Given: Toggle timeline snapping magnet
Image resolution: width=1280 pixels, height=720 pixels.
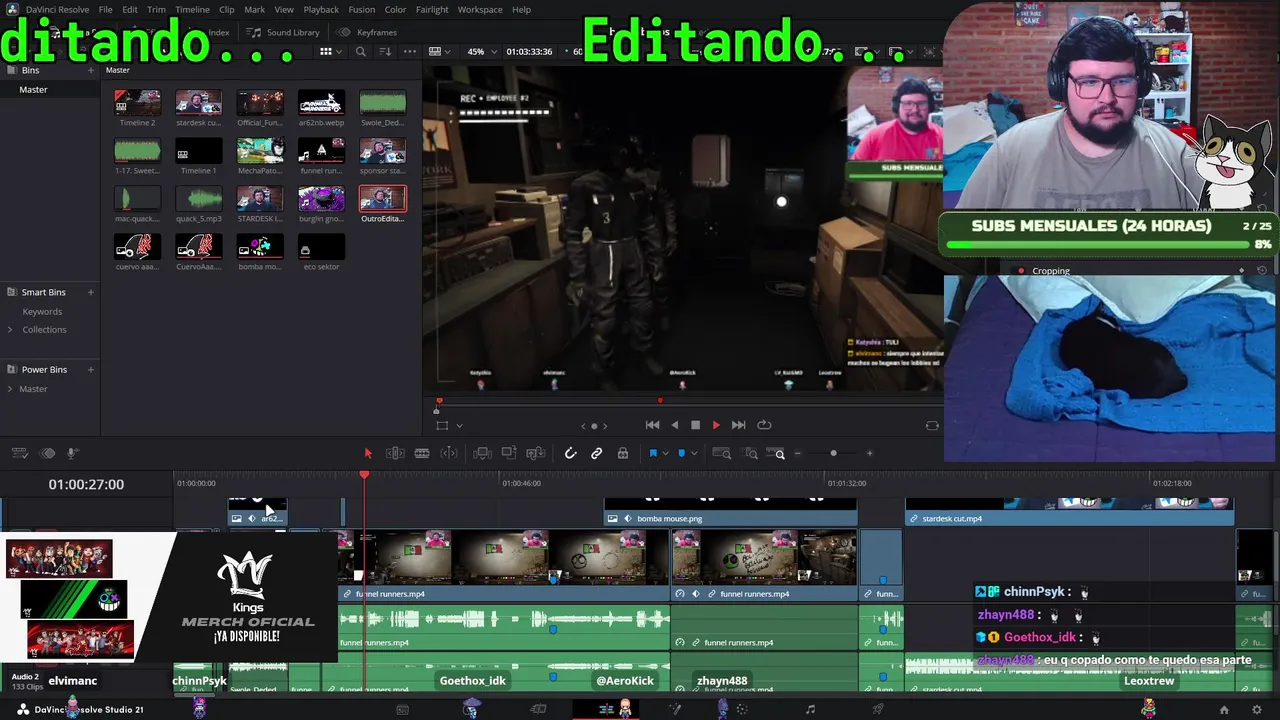Looking at the screenshot, I should click(x=571, y=453).
